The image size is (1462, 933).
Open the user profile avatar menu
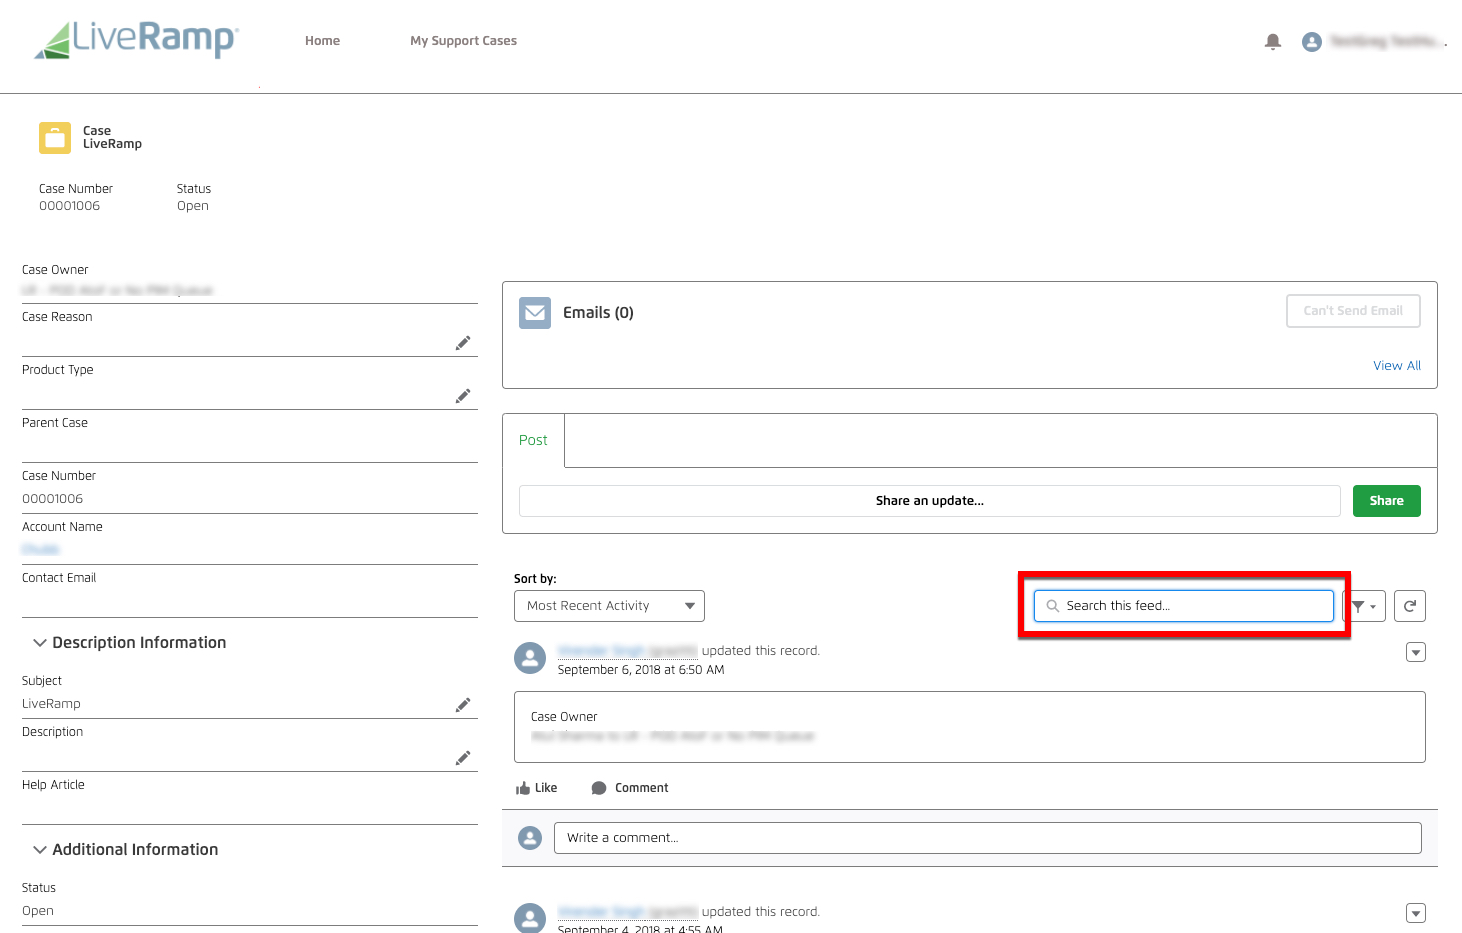click(x=1312, y=42)
